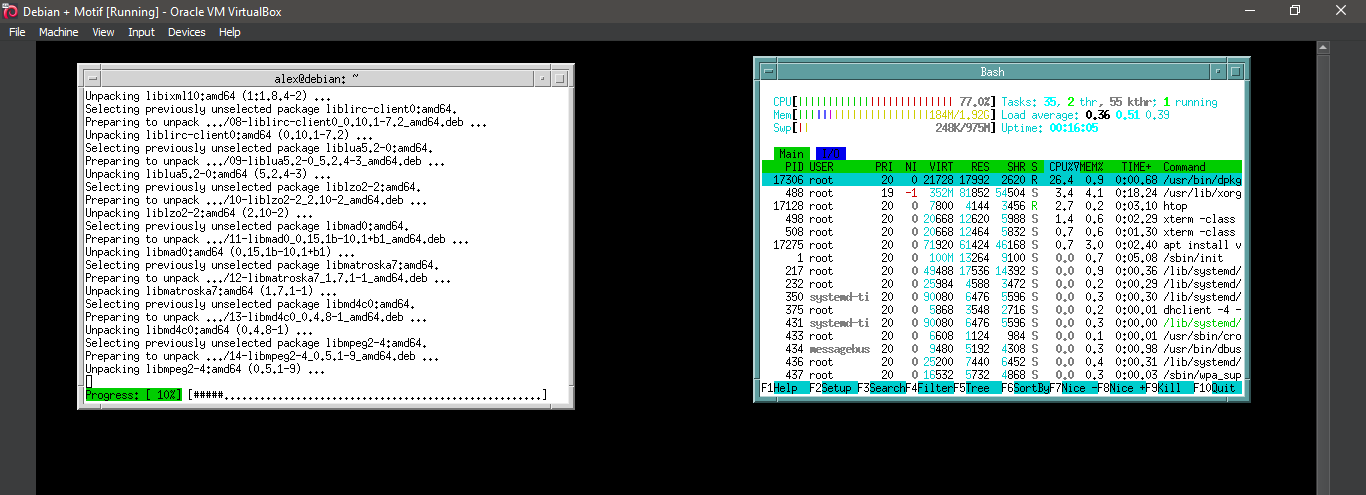This screenshot has height=495, width=1366.
Task: Switch to htop Main tab
Action: [791, 154]
